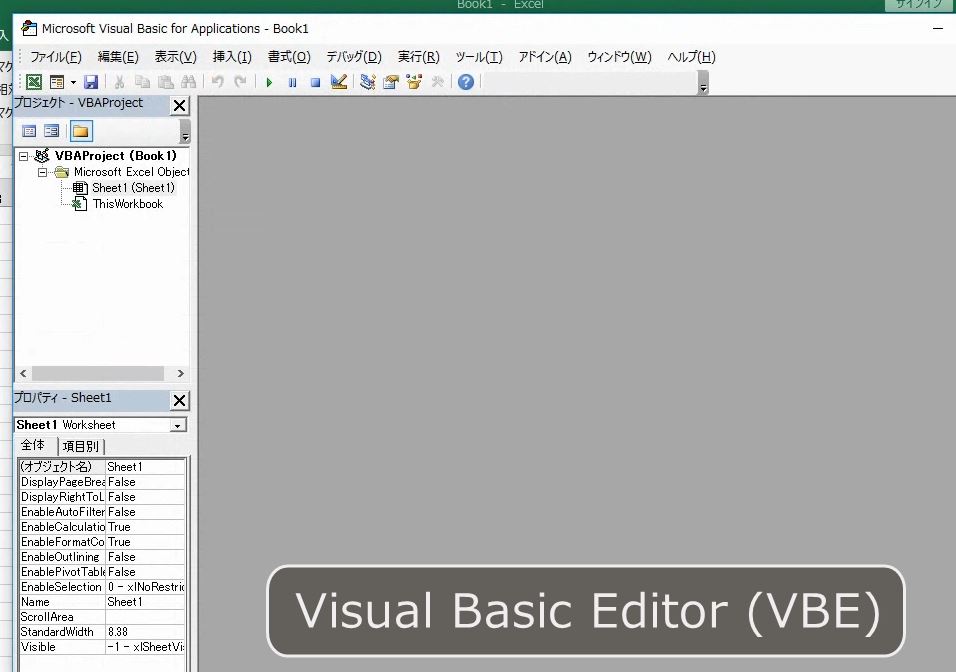Select VBAProject (Book1) in project tree

(x=115, y=155)
